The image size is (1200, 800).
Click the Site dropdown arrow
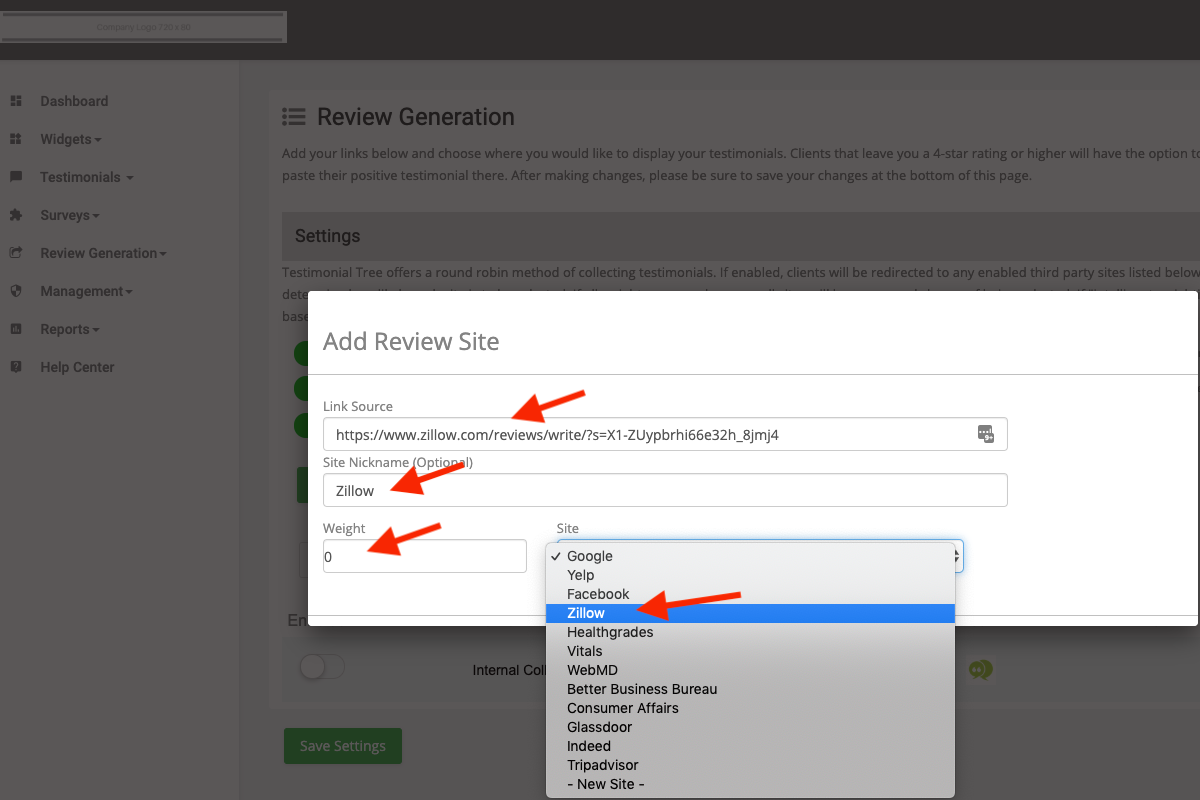pos(957,555)
